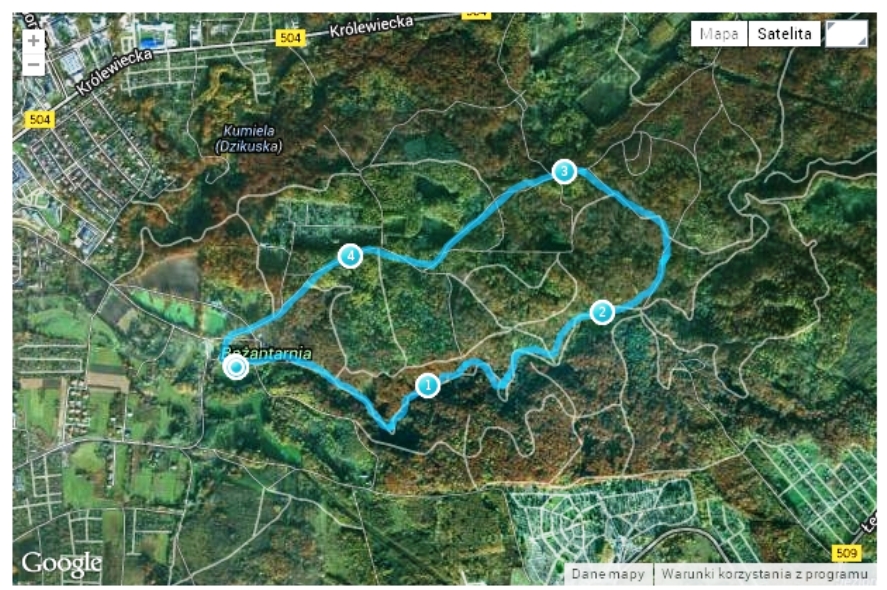Click the Bażantarnia place label
The image size is (887, 590).
click(266, 354)
